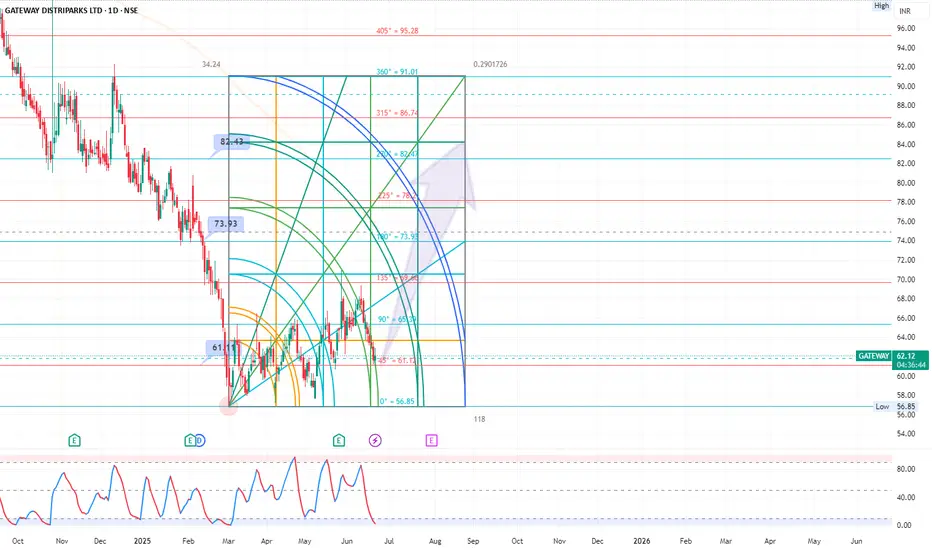Screen dimensions: 932x550
Task: Click the 180° = 73.93 level label
Action: click(397, 237)
